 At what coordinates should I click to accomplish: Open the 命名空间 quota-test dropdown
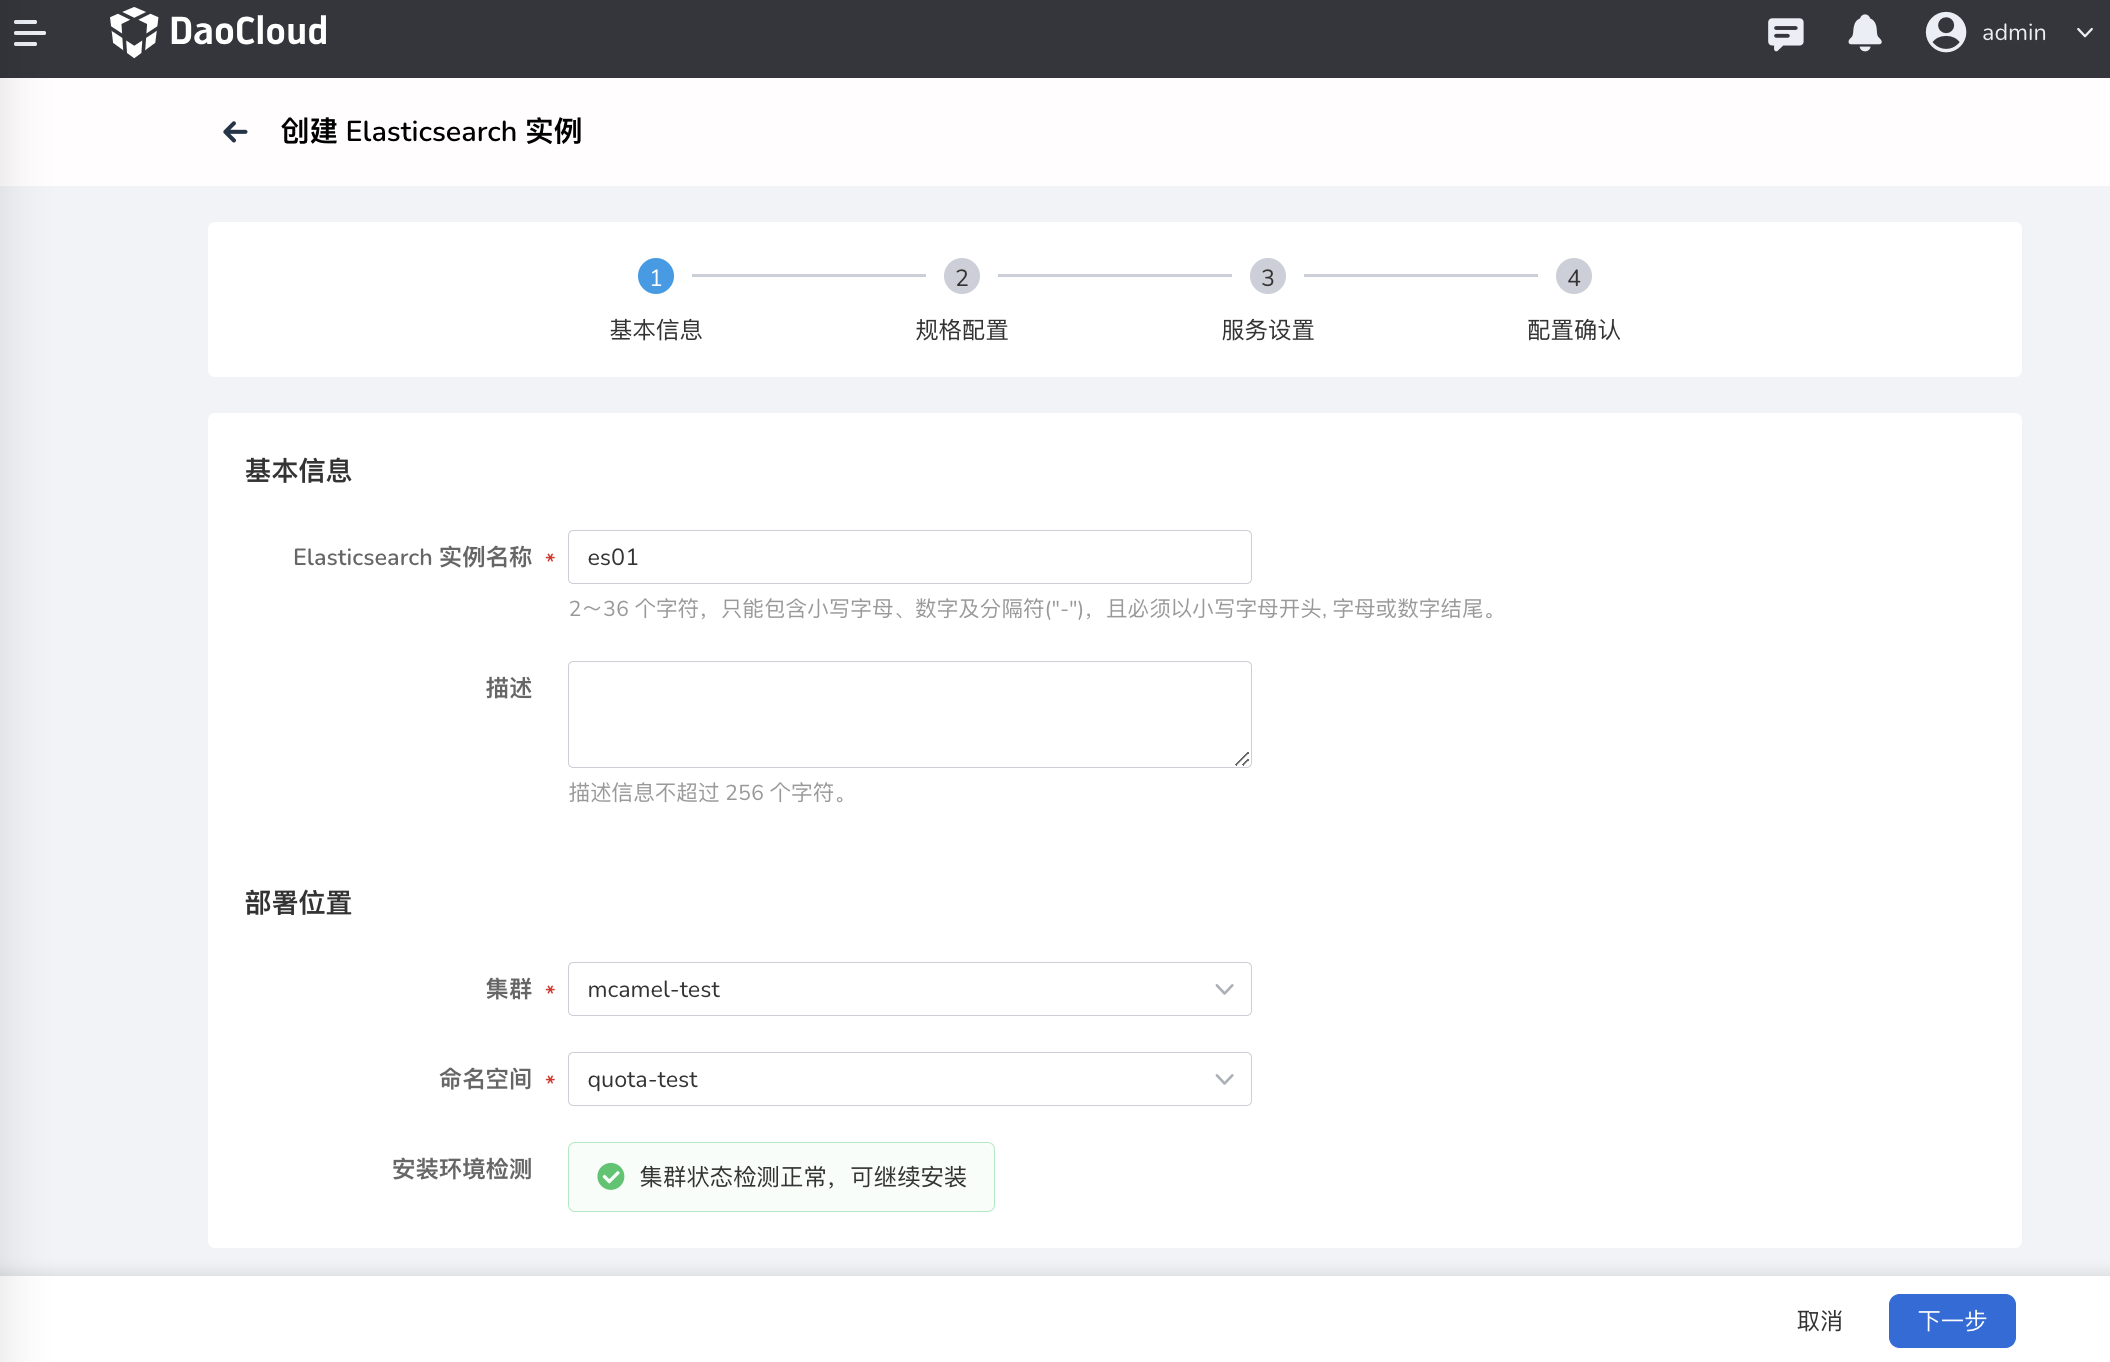click(x=910, y=1079)
